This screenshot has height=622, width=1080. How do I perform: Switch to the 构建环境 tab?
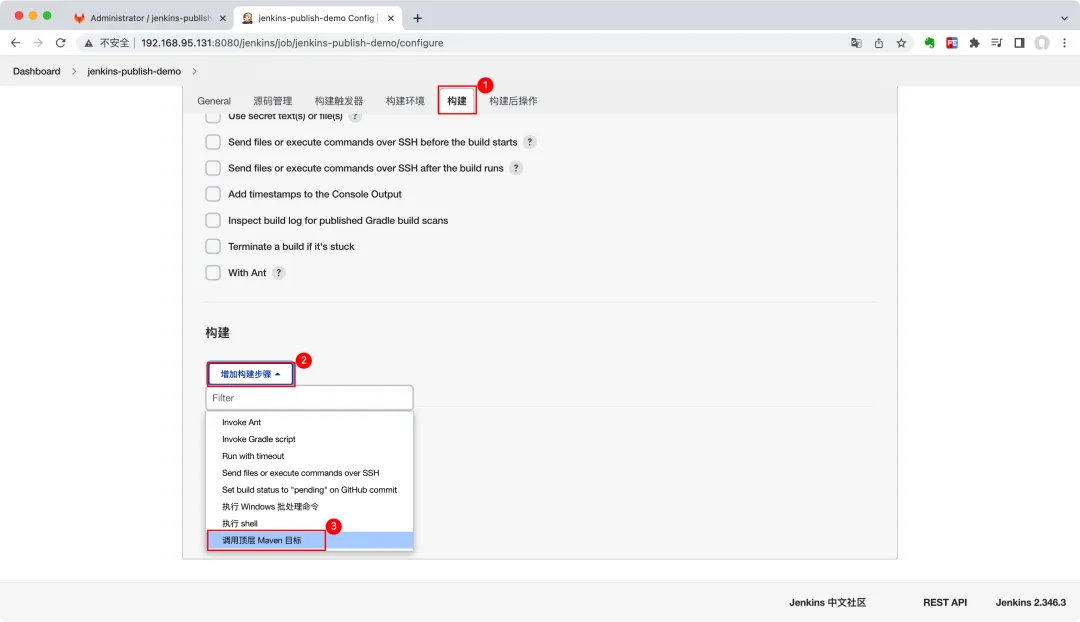pyautogui.click(x=405, y=101)
